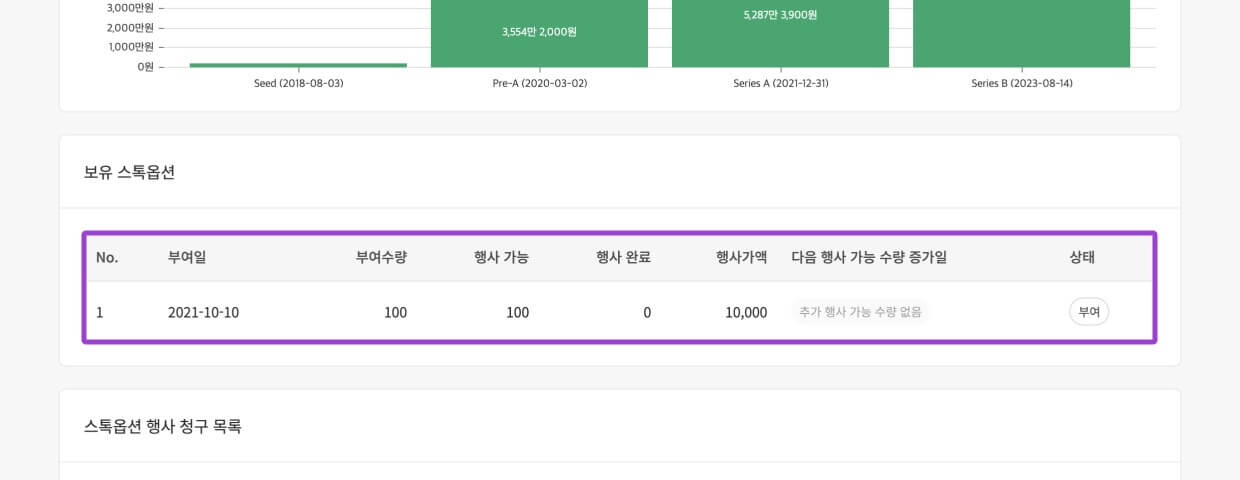Click the 추가 행사 가능 수량 없음 badge
Screen dimensions: 1240x480
[860, 312]
